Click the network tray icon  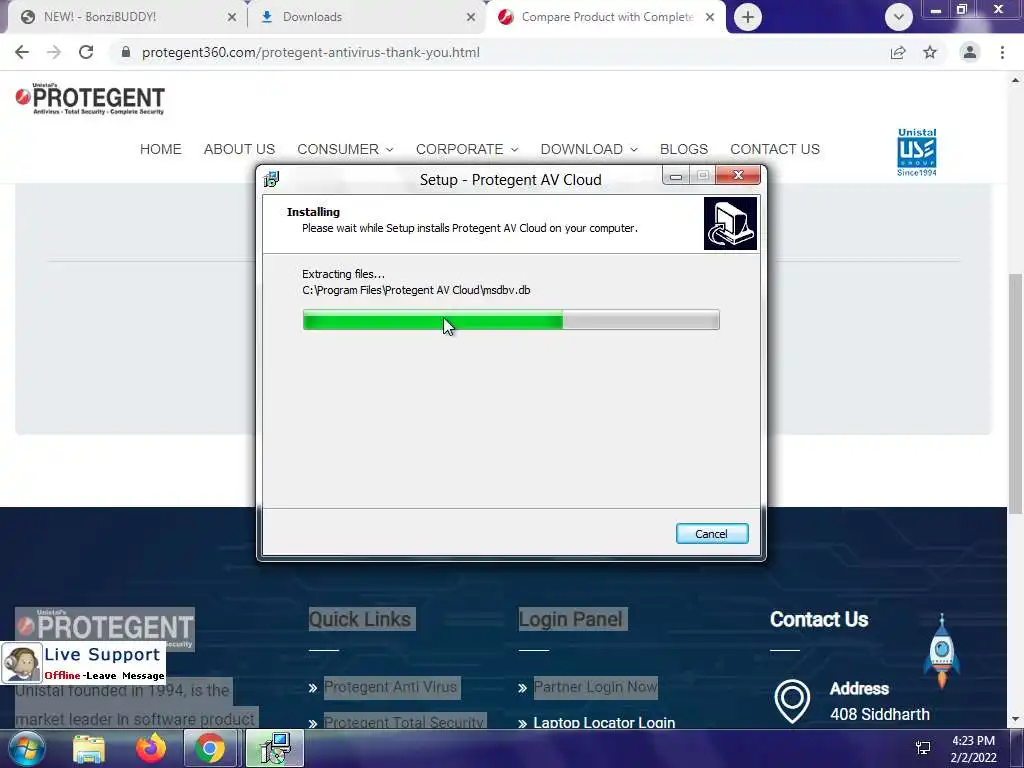pyautogui.click(x=923, y=748)
